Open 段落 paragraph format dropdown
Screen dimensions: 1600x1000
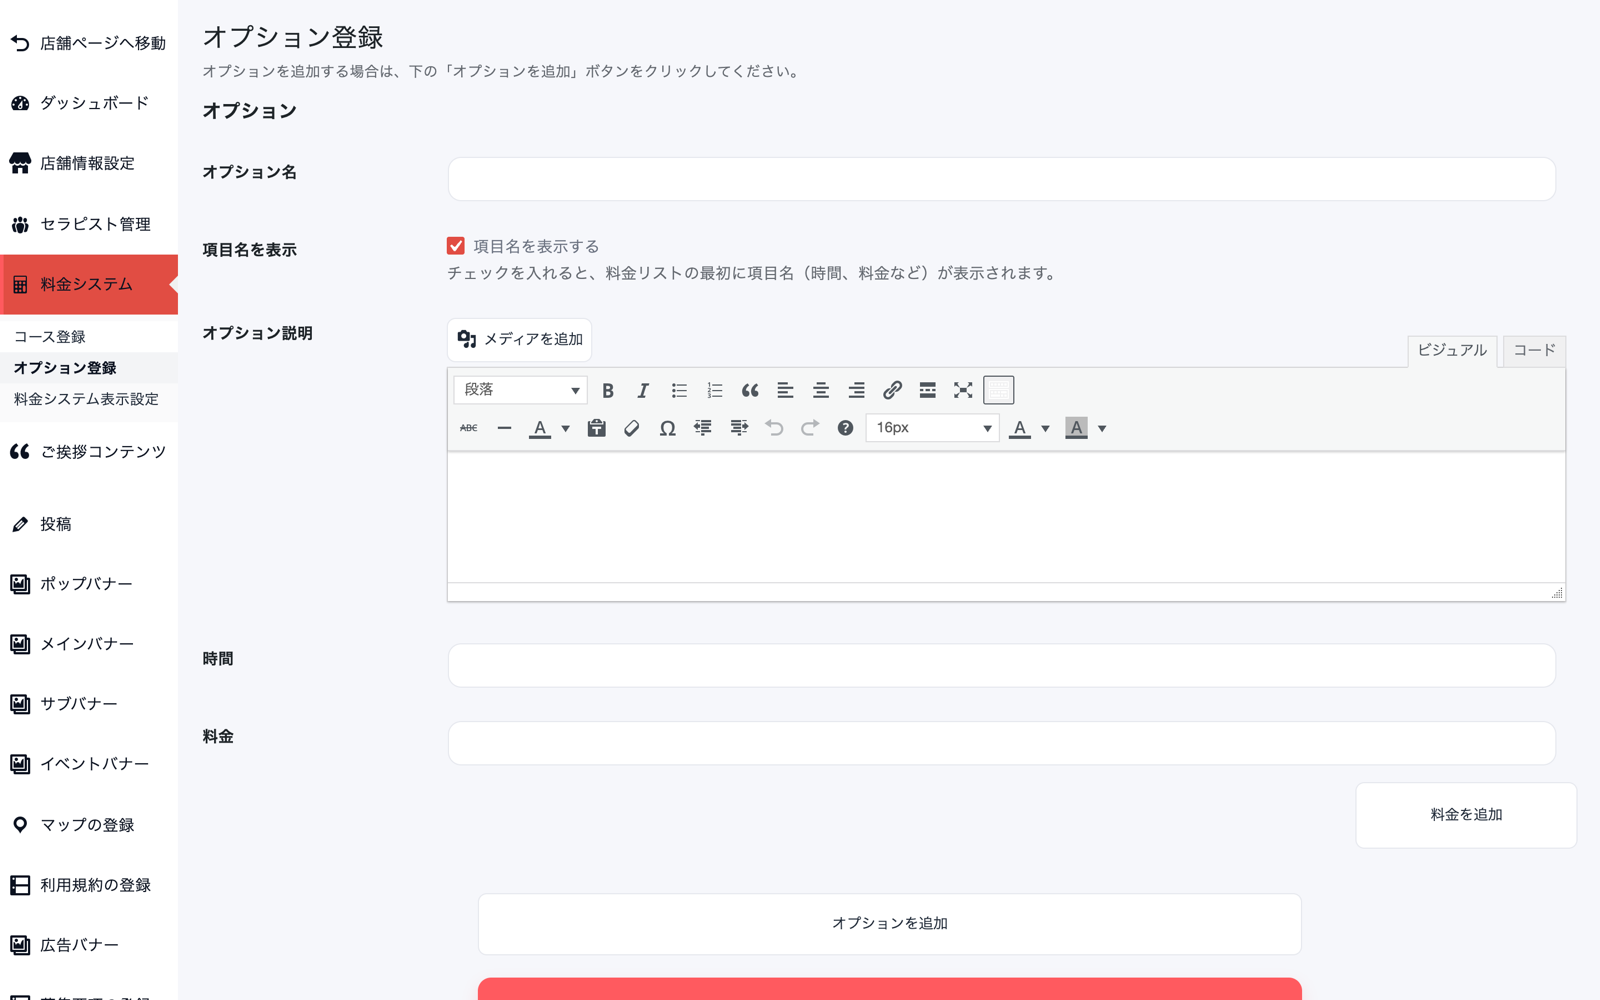pos(520,390)
